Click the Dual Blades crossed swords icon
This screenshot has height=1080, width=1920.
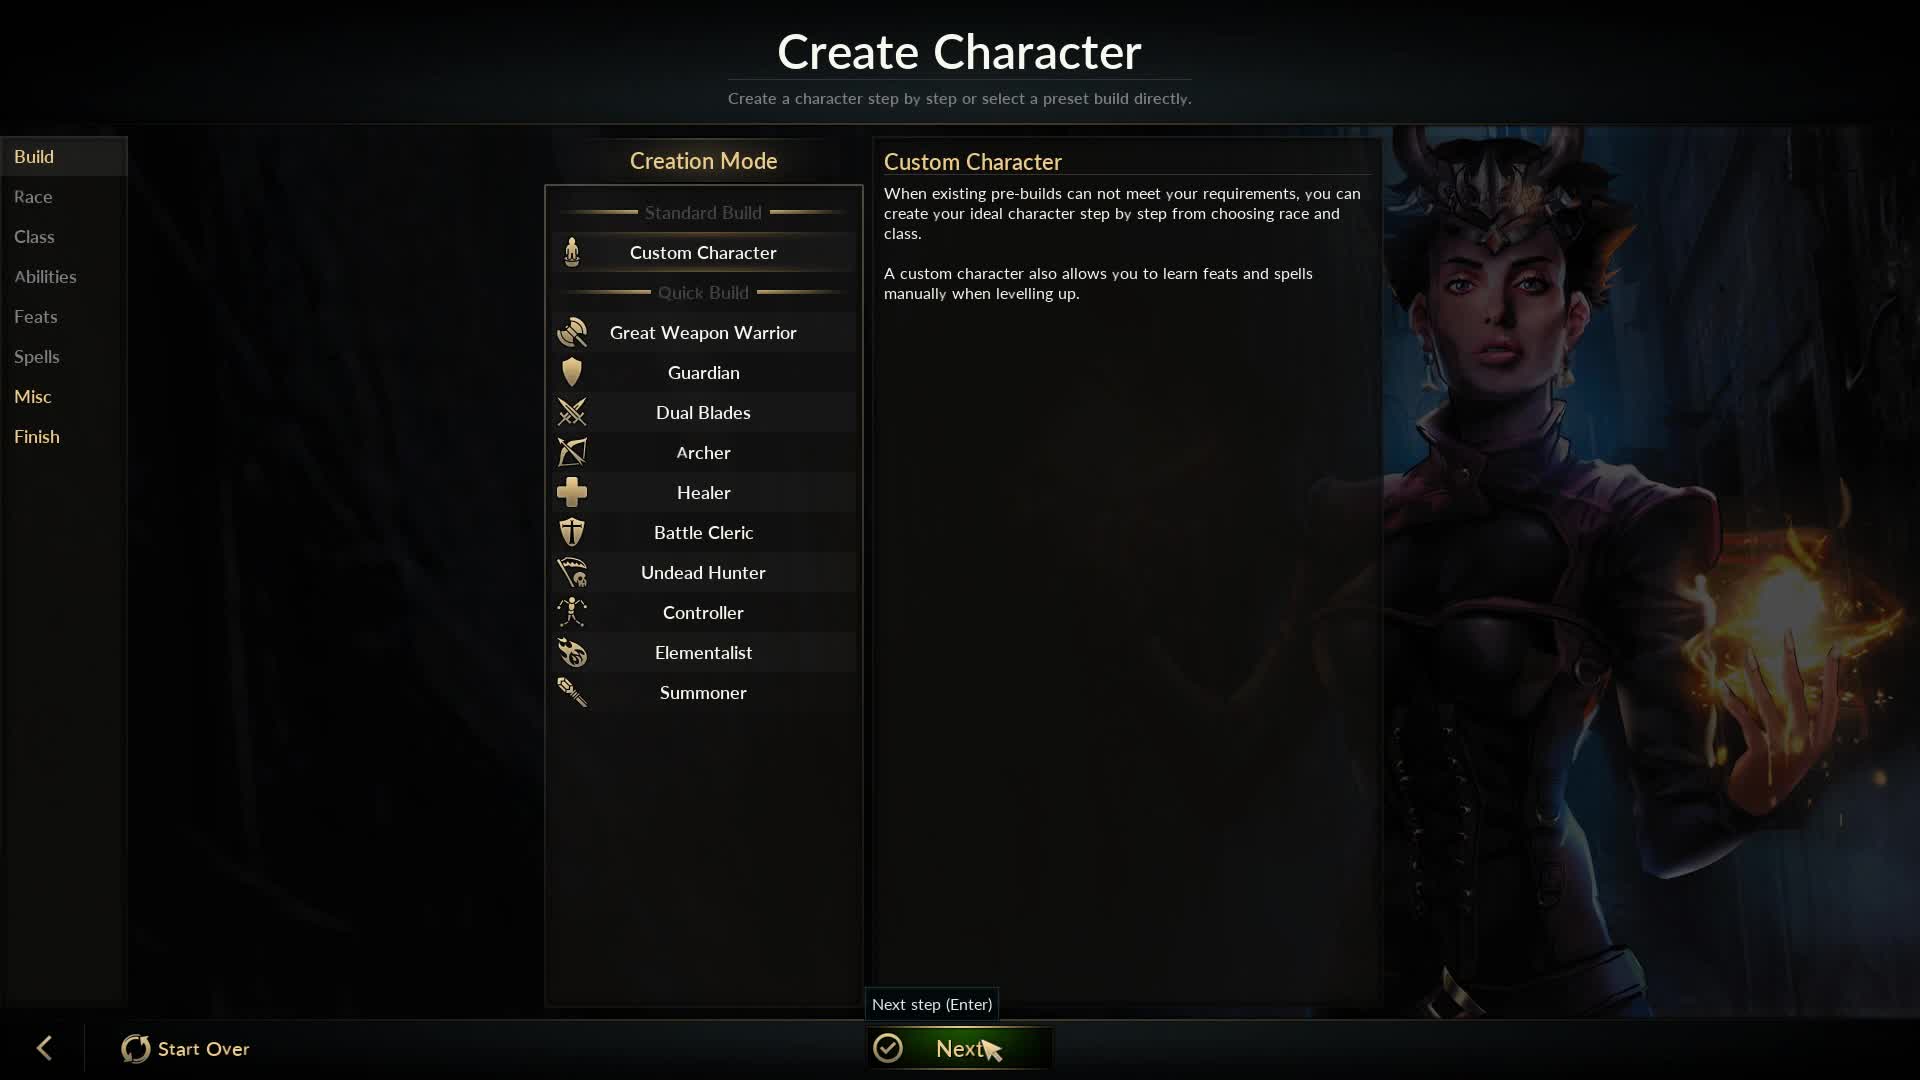[x=572, y=412]
